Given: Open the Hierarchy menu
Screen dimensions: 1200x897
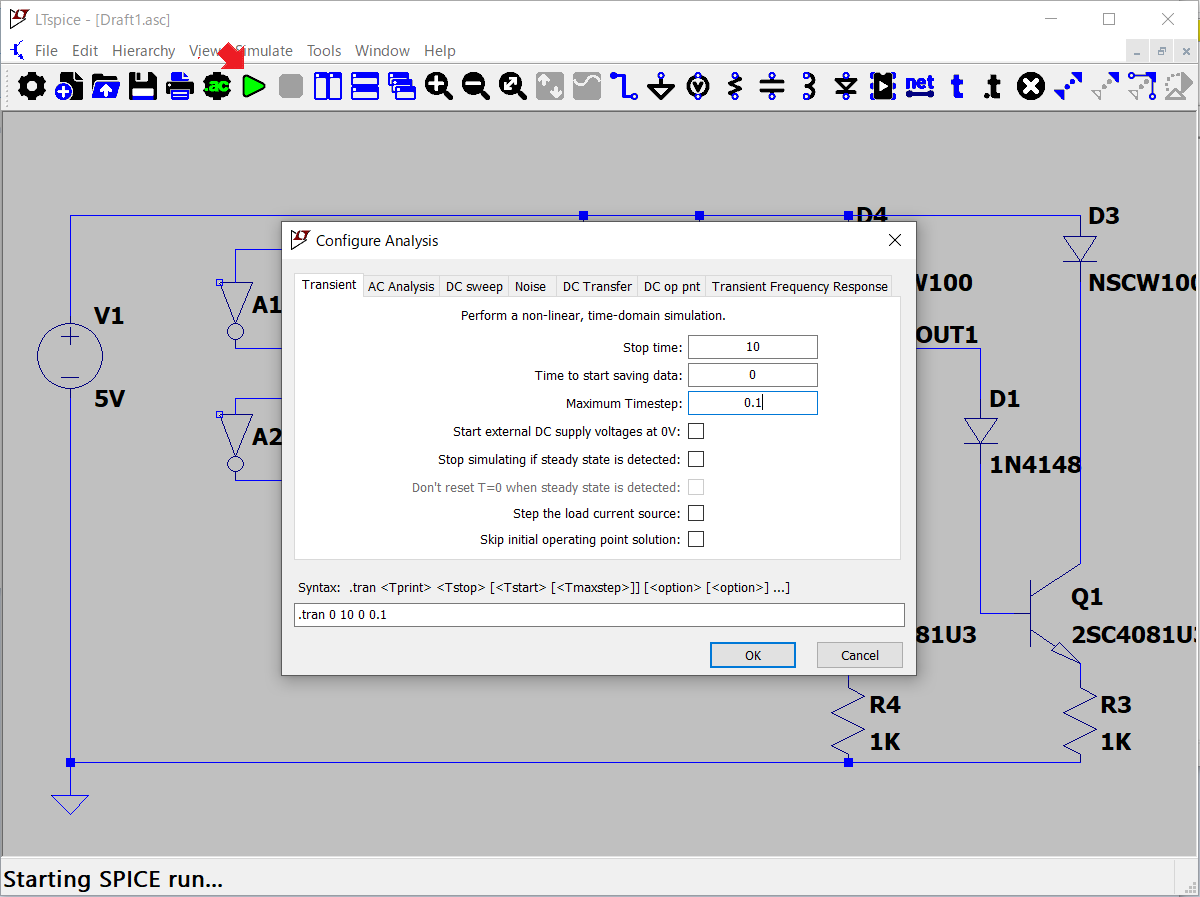Looking at the screenshot, I should (143, 51).
